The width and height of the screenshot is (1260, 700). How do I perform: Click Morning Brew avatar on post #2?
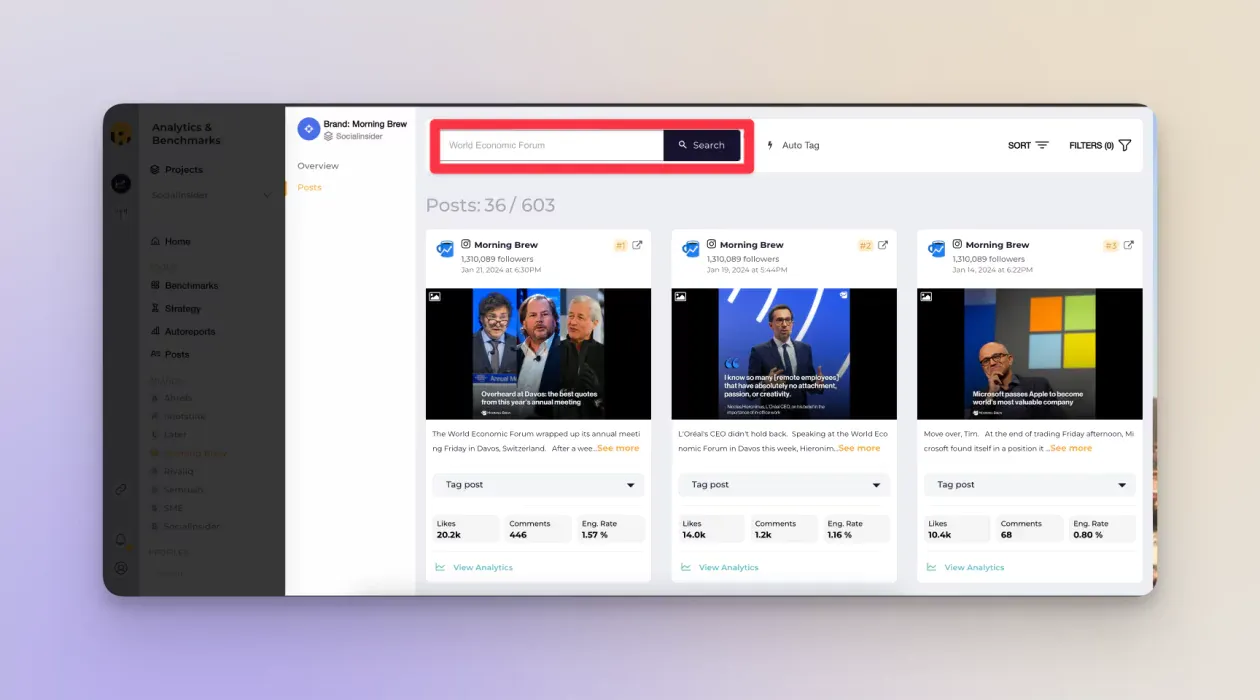coord(691,249)
